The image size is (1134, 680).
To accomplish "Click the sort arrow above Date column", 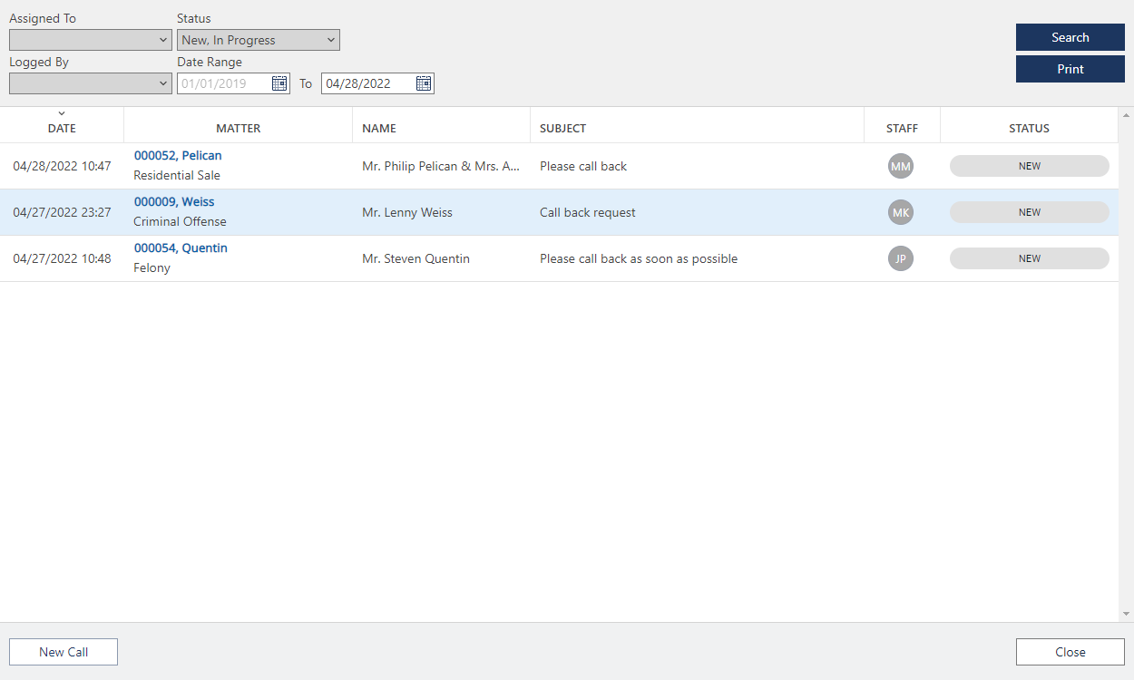I will (62, 114).
